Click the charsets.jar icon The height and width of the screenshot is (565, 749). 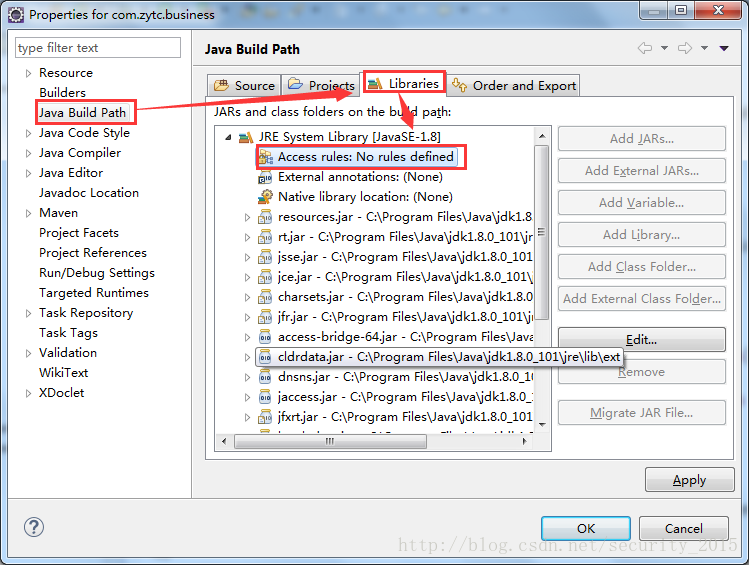[x=265, y=297]
